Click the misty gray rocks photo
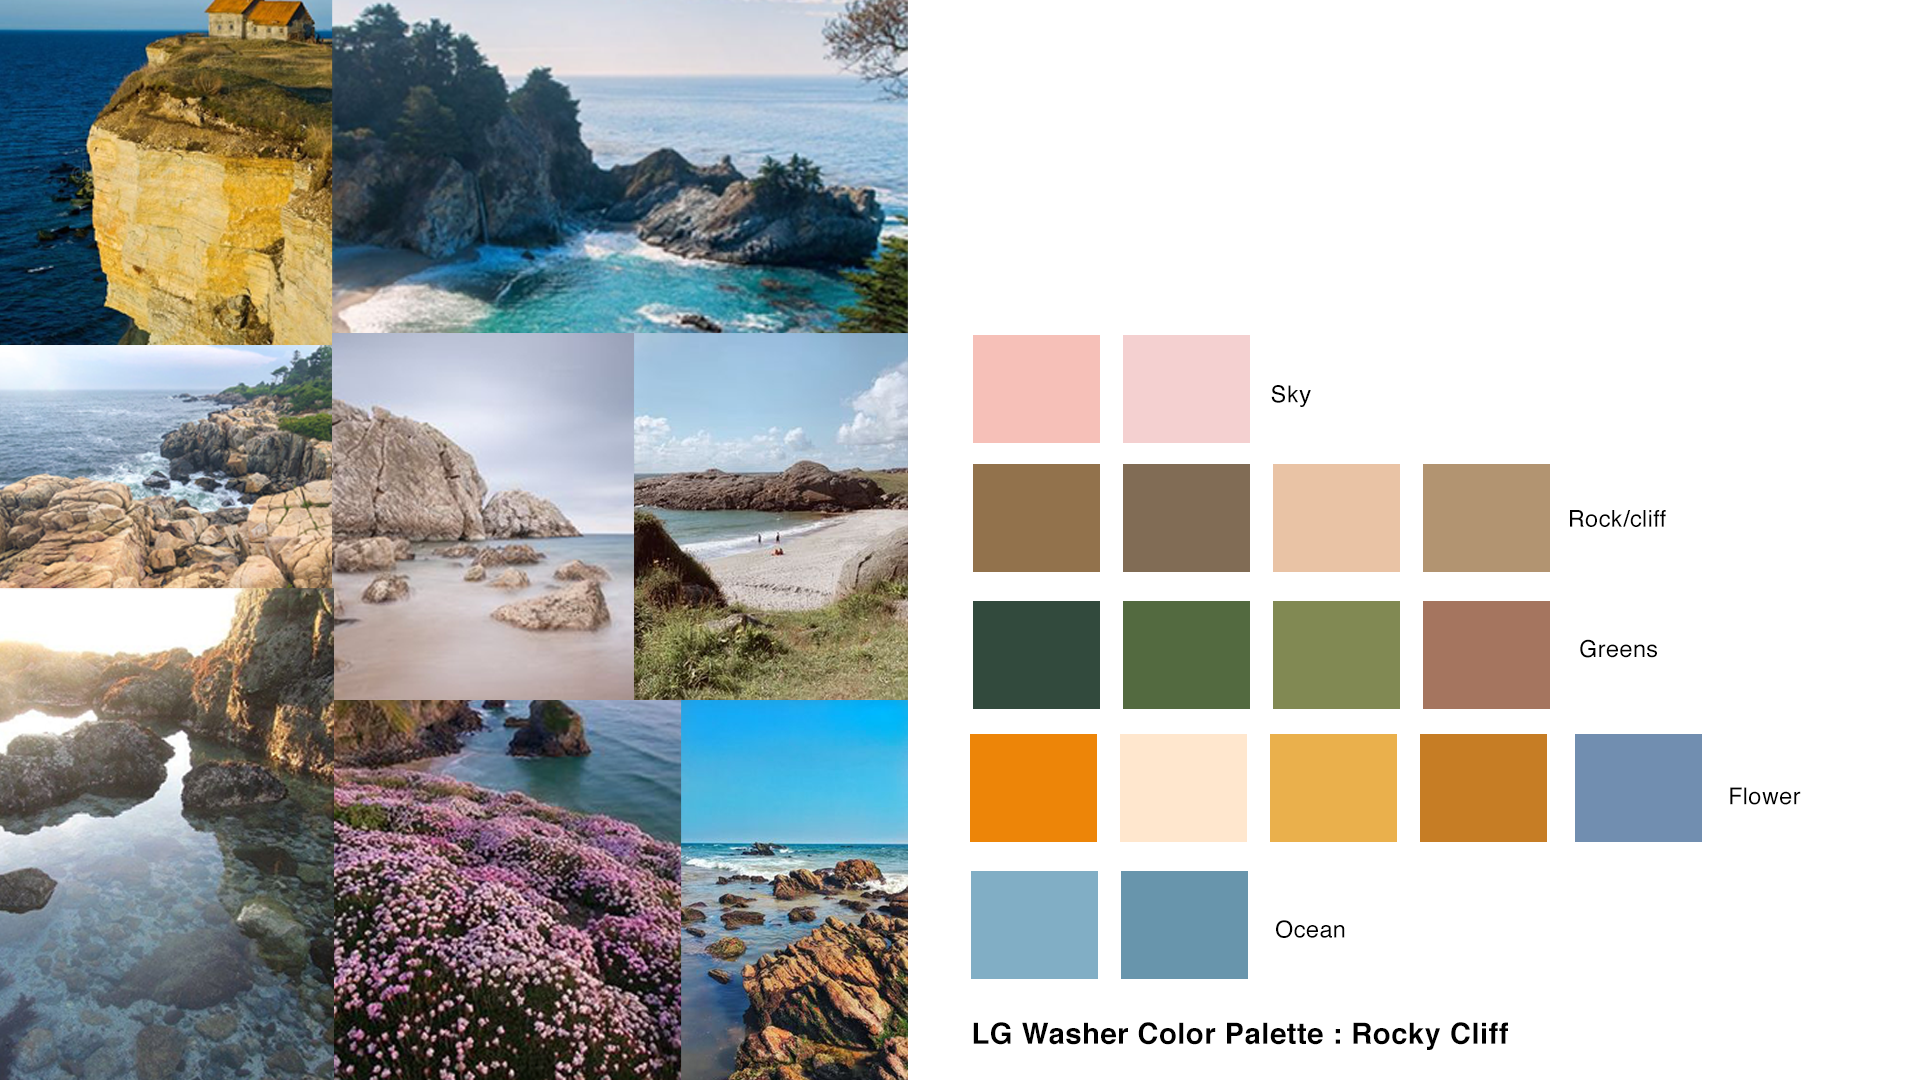1920x1080 pixels. coord(483,516)
